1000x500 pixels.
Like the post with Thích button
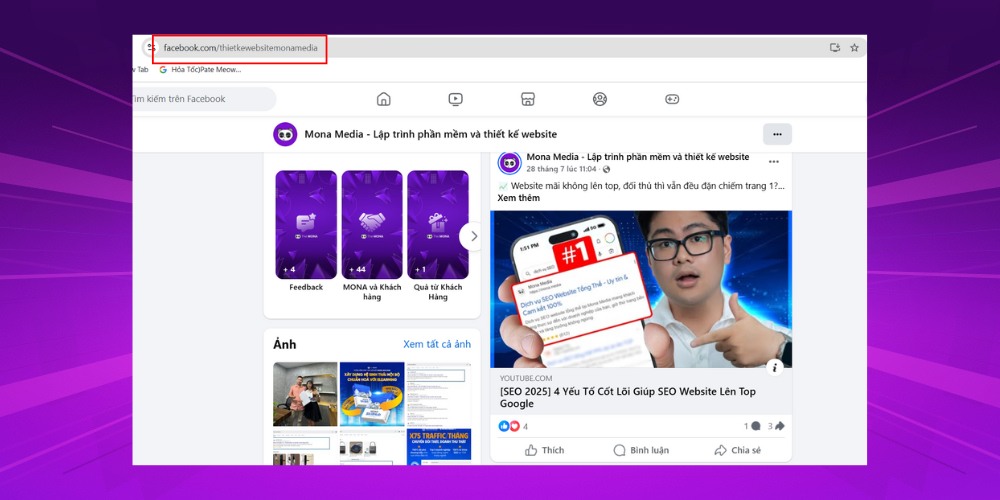point(544,450)
